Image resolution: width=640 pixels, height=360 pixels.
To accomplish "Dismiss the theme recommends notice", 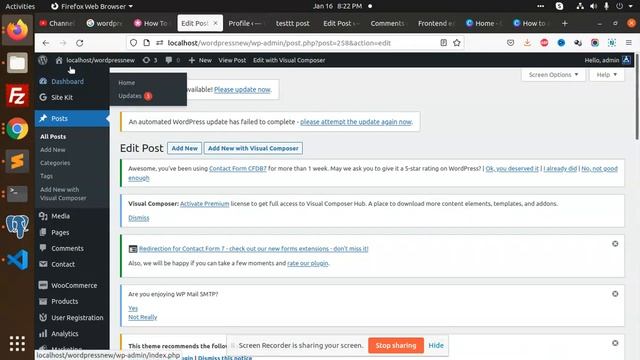I will click(615, 343).
